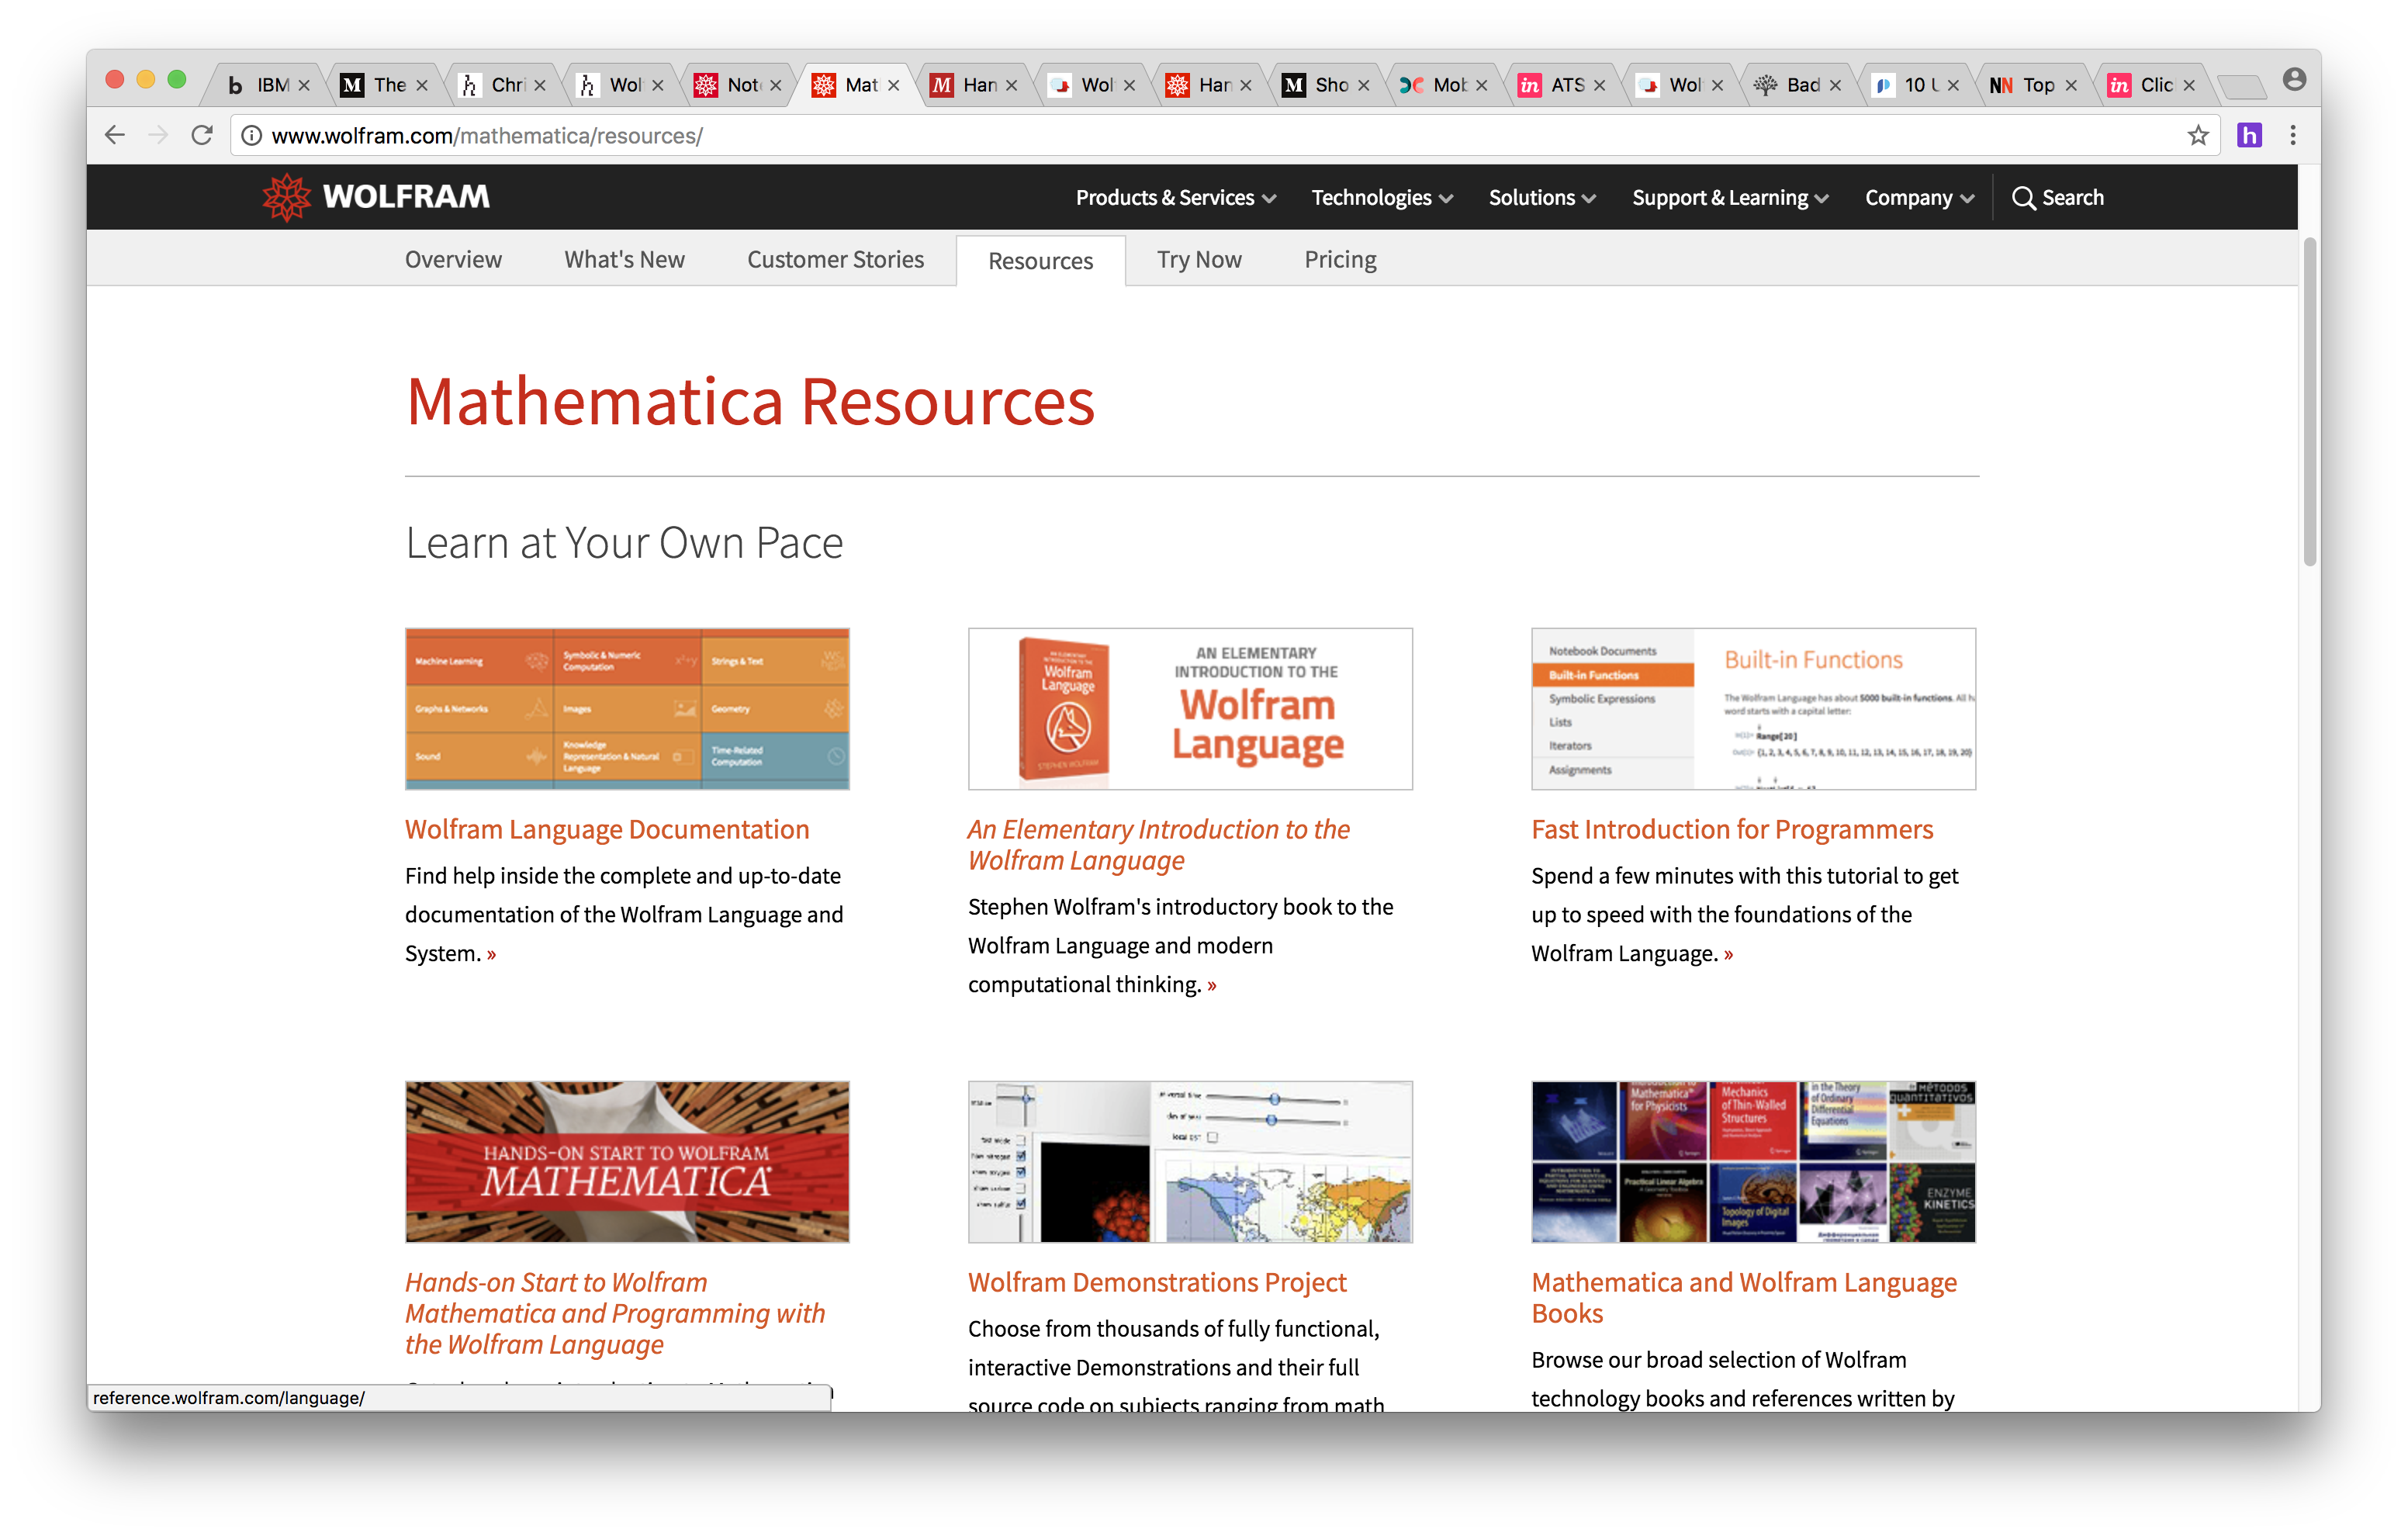Click the new tab button
The height and width of the screenshot is (1536, 2408).
coord(2242,86)
